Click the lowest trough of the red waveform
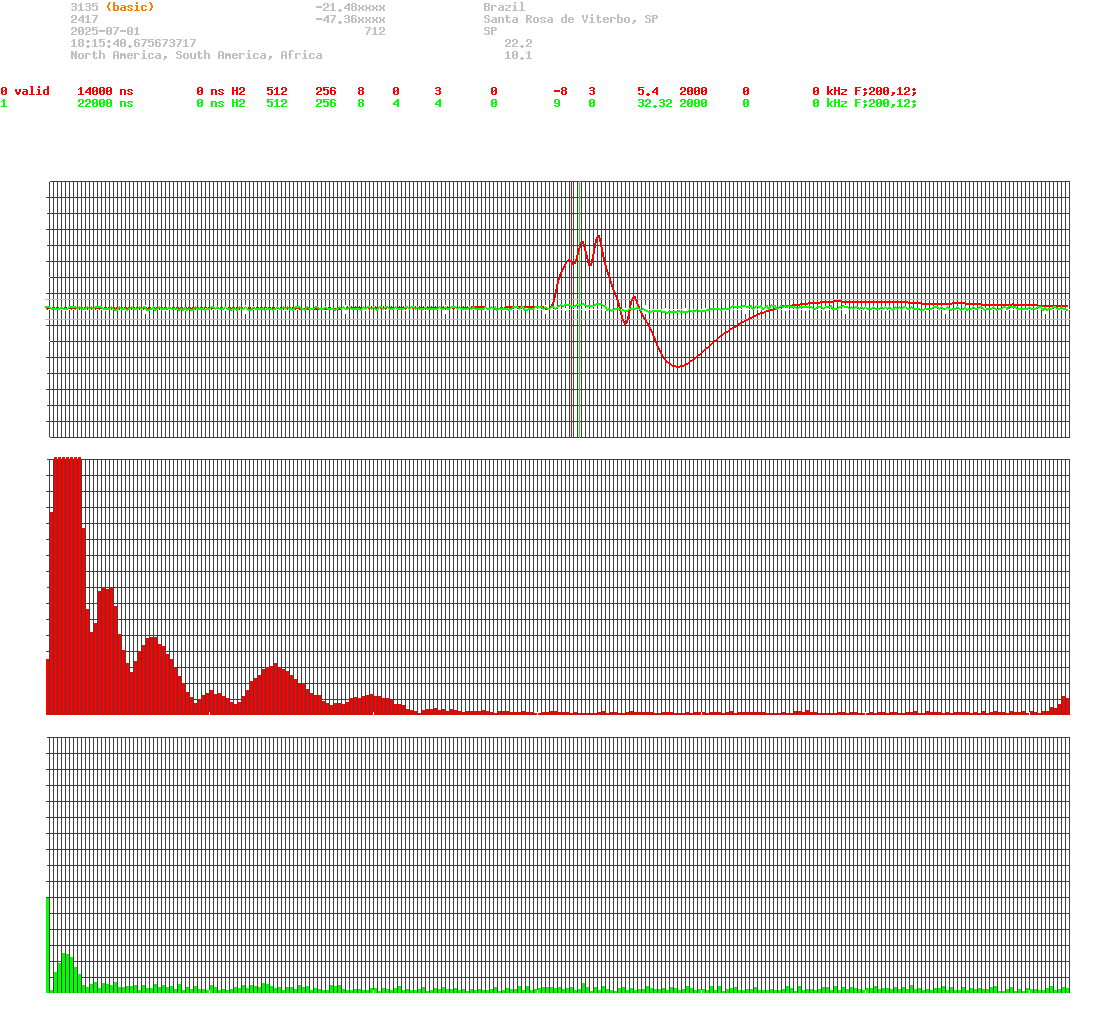 [677, 366]
